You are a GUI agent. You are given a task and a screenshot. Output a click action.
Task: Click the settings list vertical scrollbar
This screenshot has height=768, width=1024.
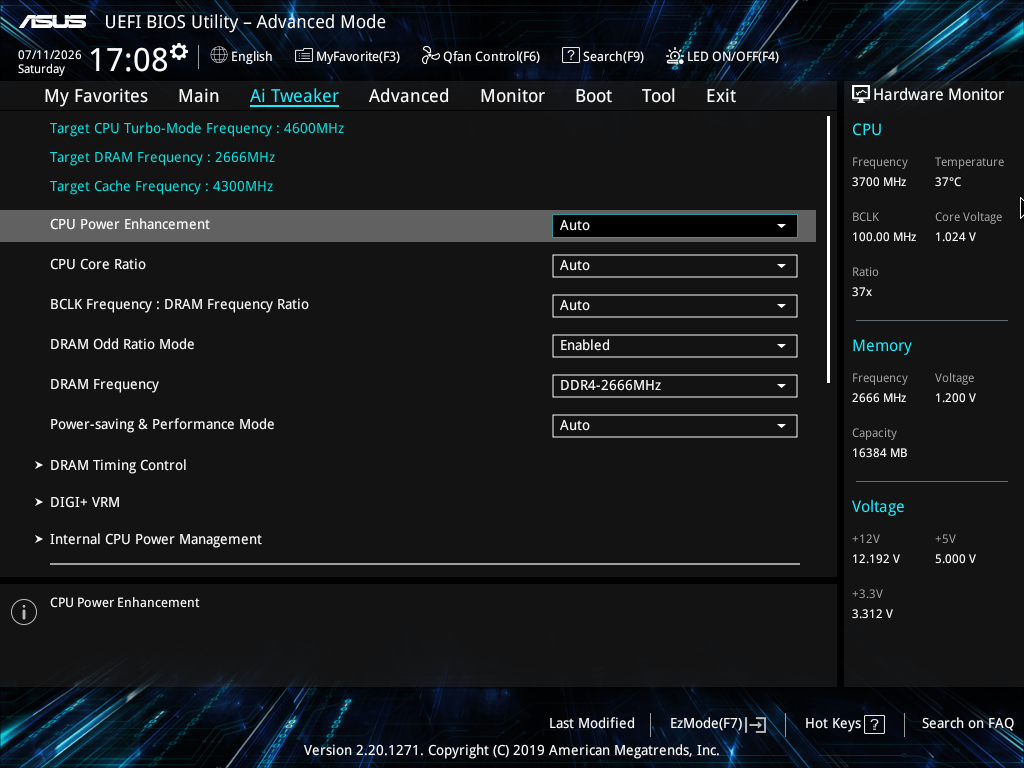(x=828, y=249)
